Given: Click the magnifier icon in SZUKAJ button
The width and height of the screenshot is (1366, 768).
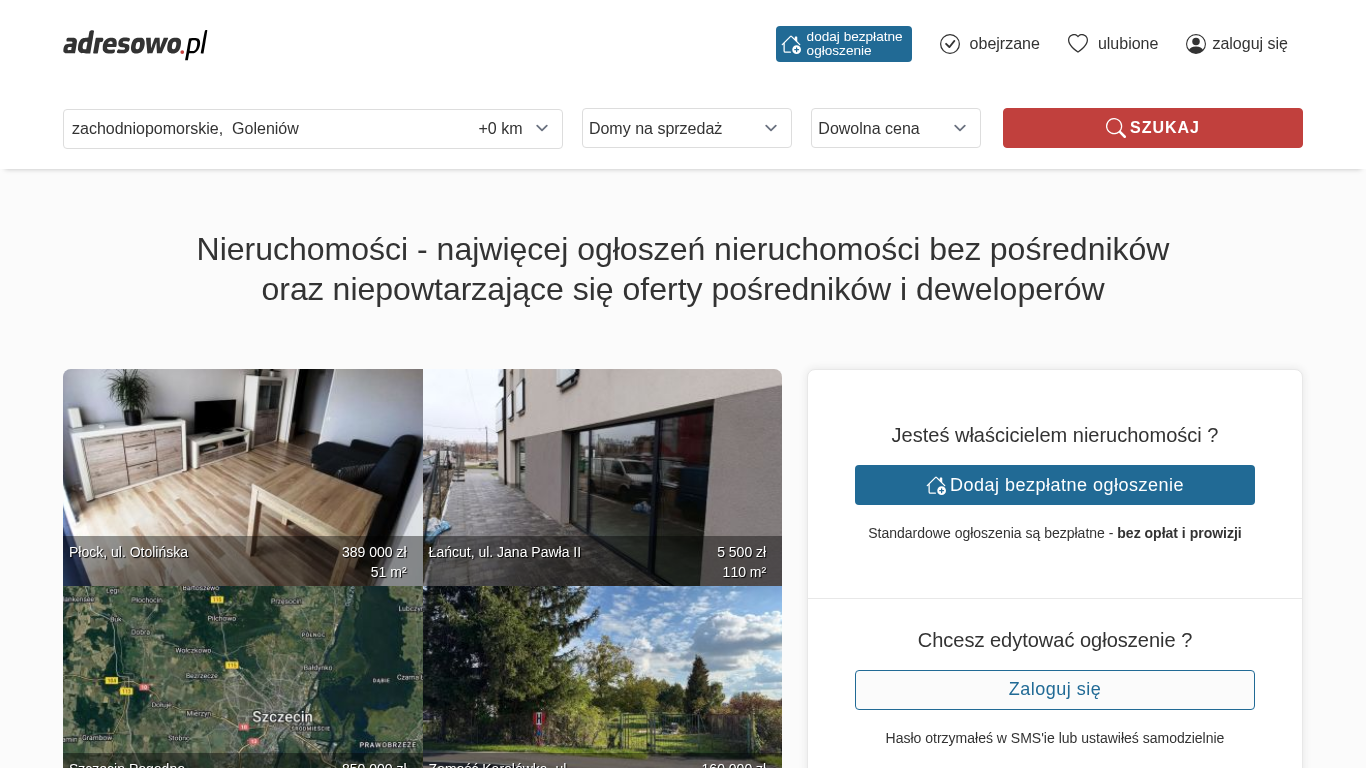Looking at the screenshot, I should click(1115, 128).
